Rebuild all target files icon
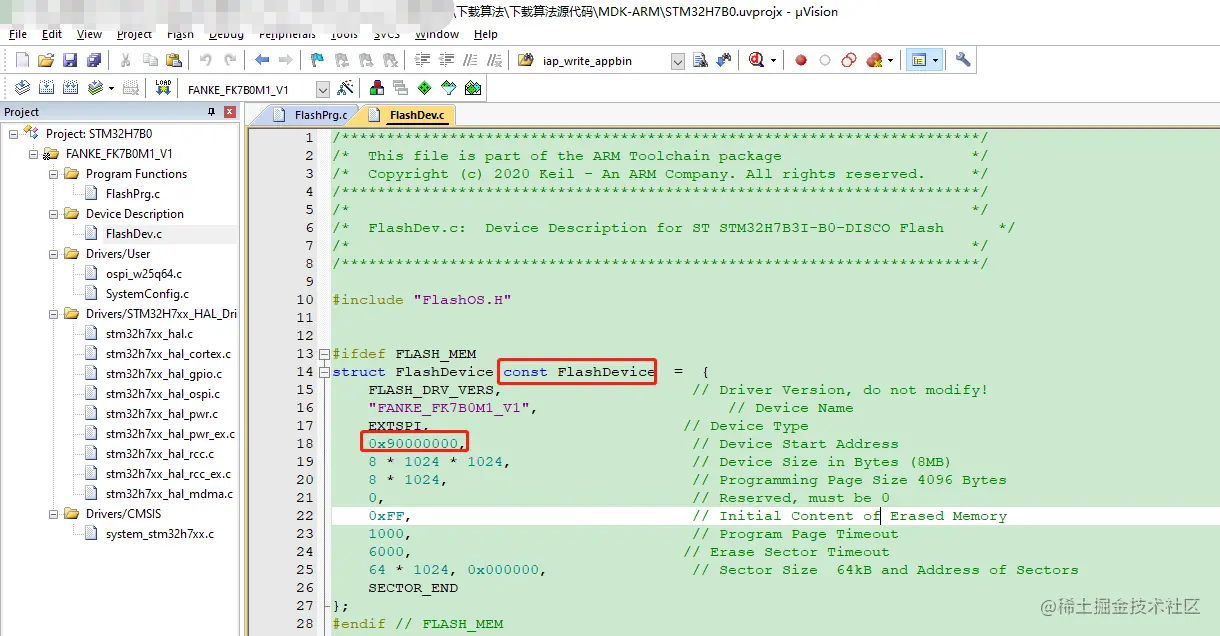Viewport: 1220px width, 636px height. click(70, 88)
